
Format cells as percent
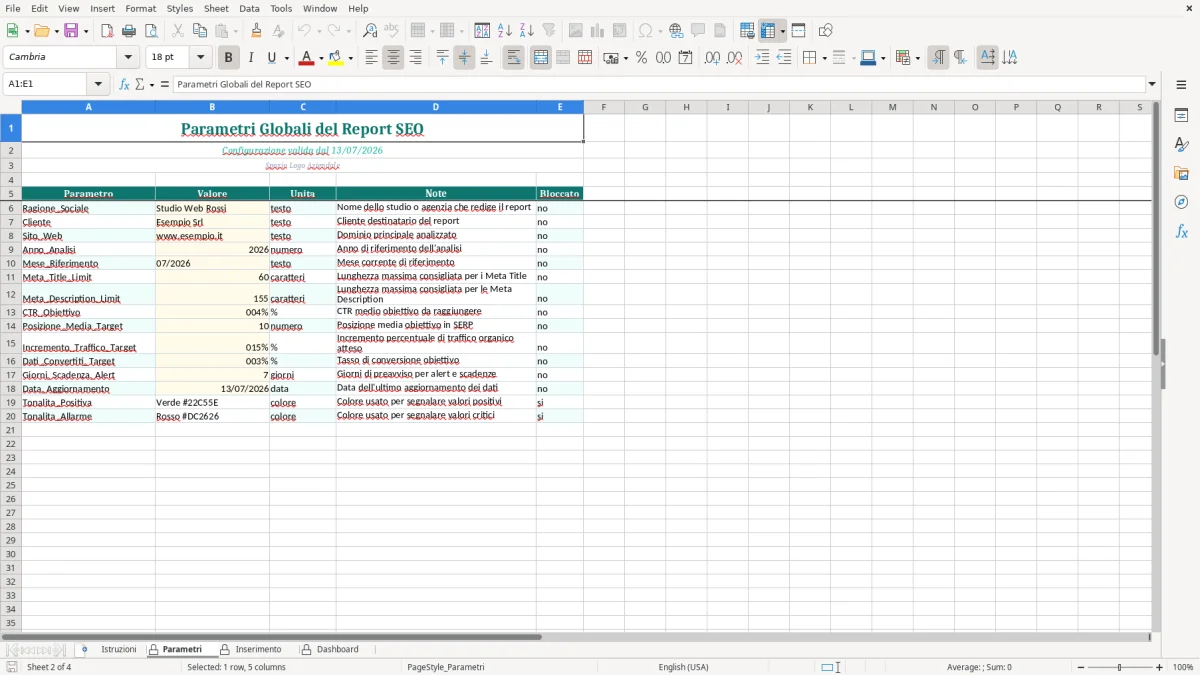(641, 58)
